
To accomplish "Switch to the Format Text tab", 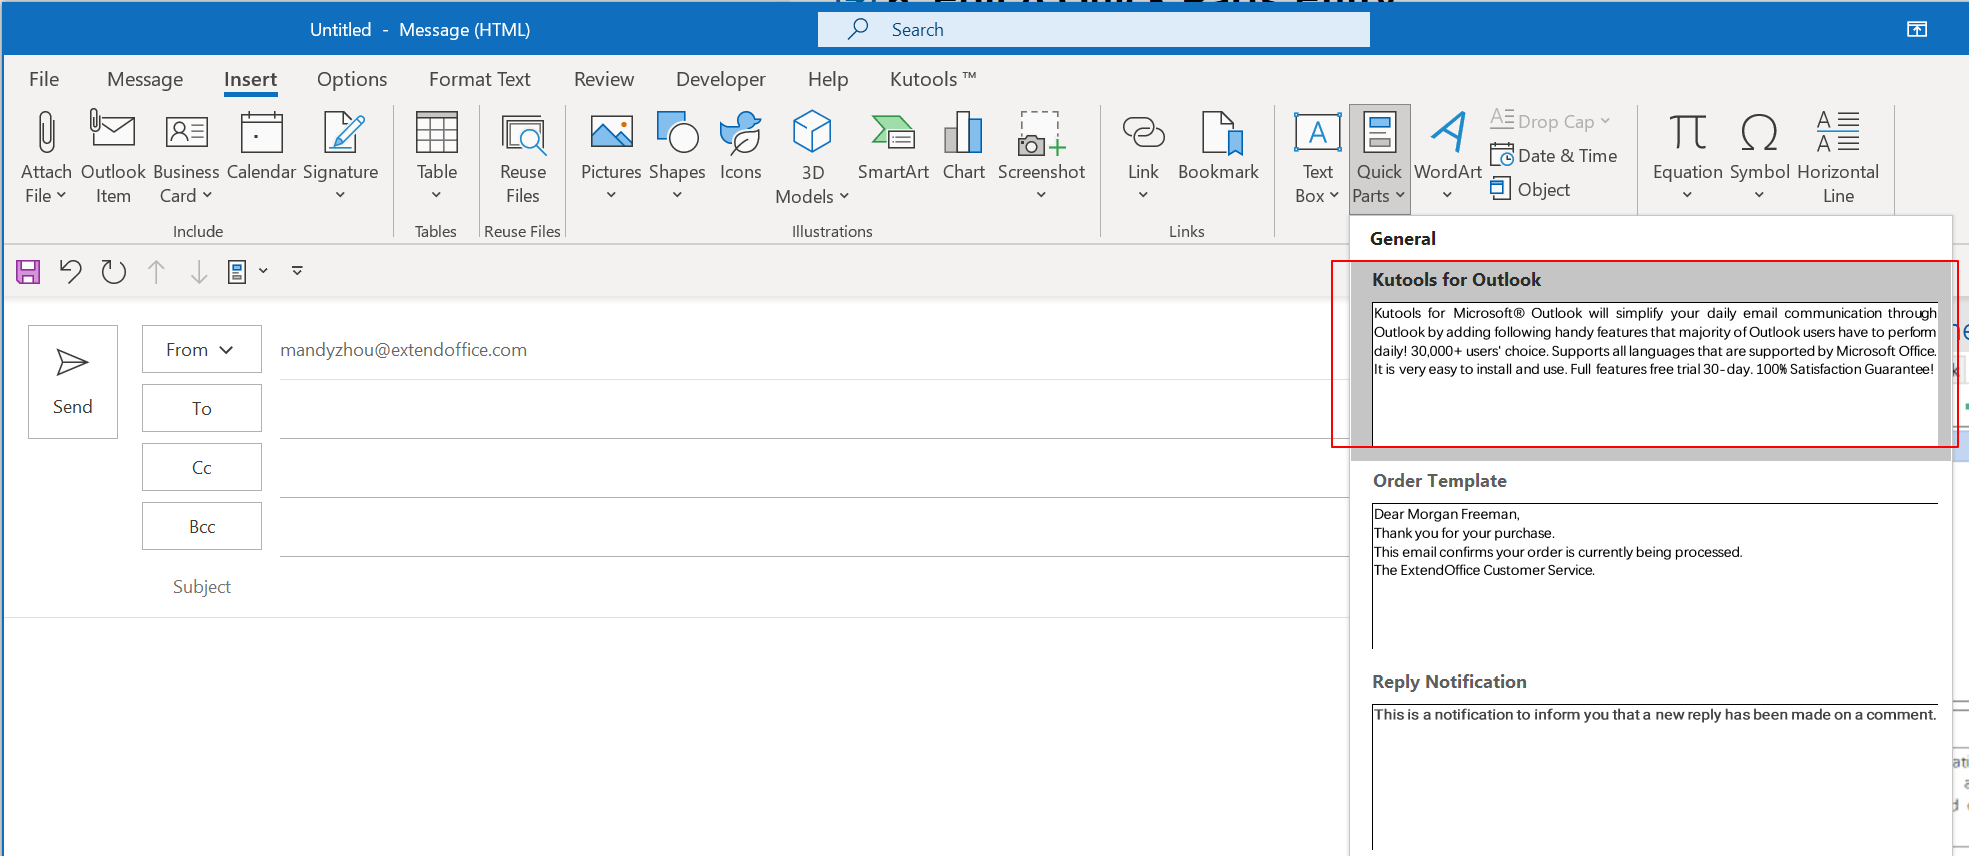I will pos(480,79).
